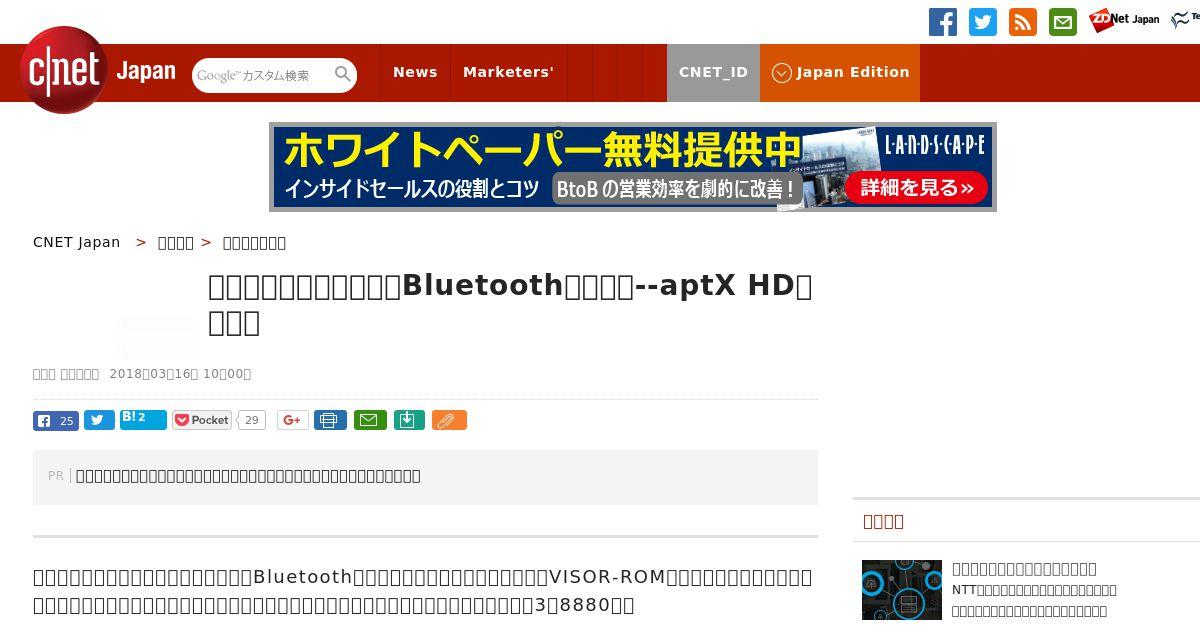The width and height of the screenshot is (1200, 630).
Task: Open the green newsletter mail icon
Action: tap(1063, 22)
